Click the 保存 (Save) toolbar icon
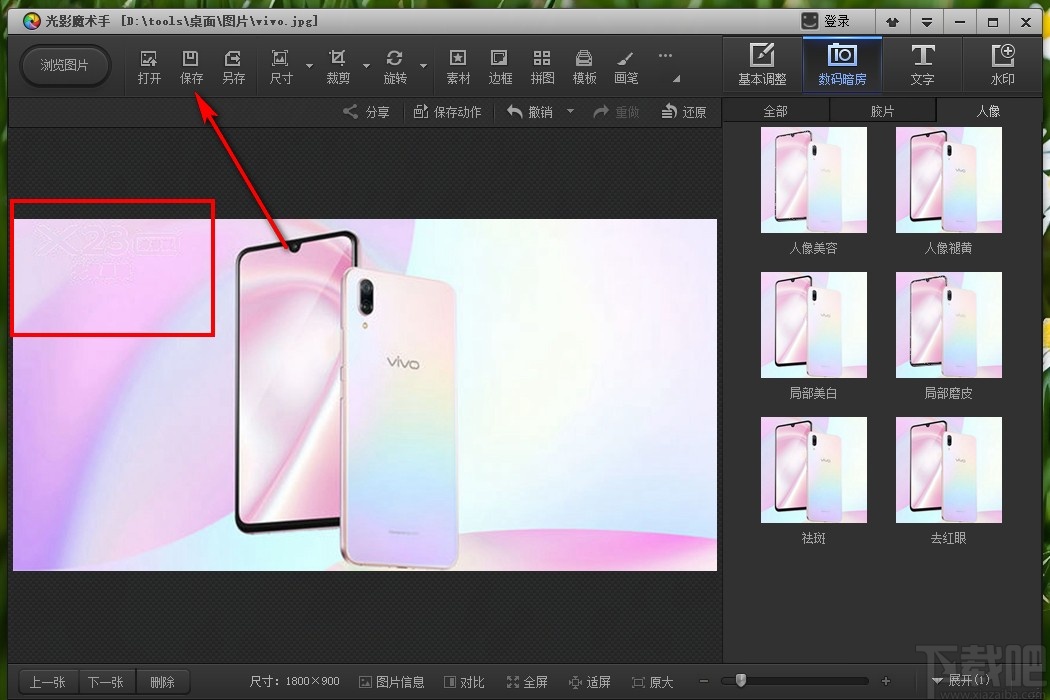Viewport: 1050px width, 700px height. pos(191,67)
